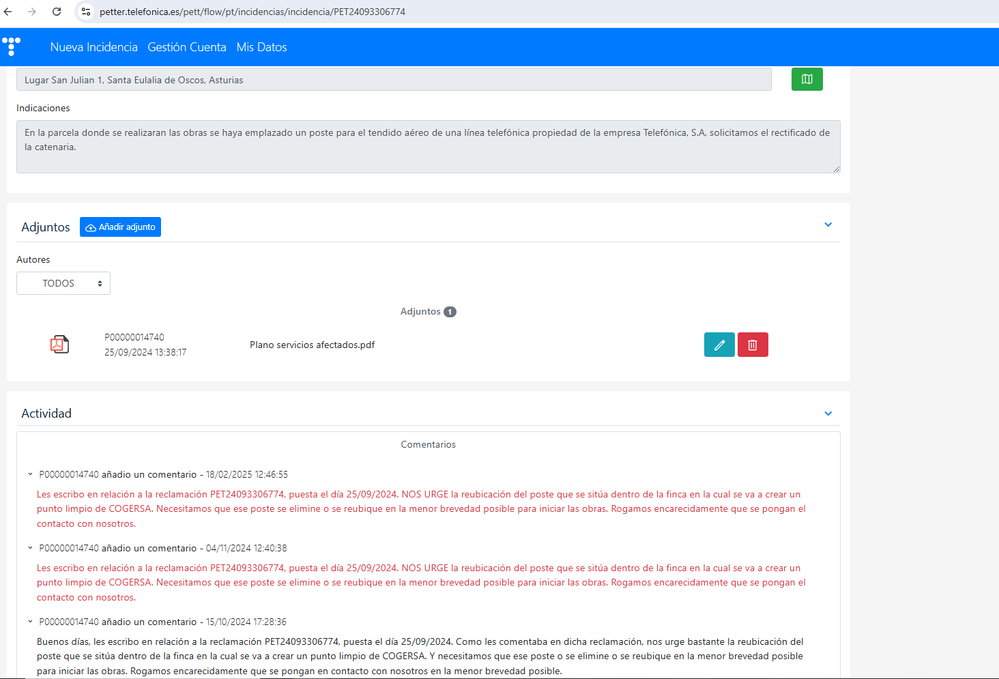Open the green map location button
This screenshot has height=679, width=999.
click(807, 79)
